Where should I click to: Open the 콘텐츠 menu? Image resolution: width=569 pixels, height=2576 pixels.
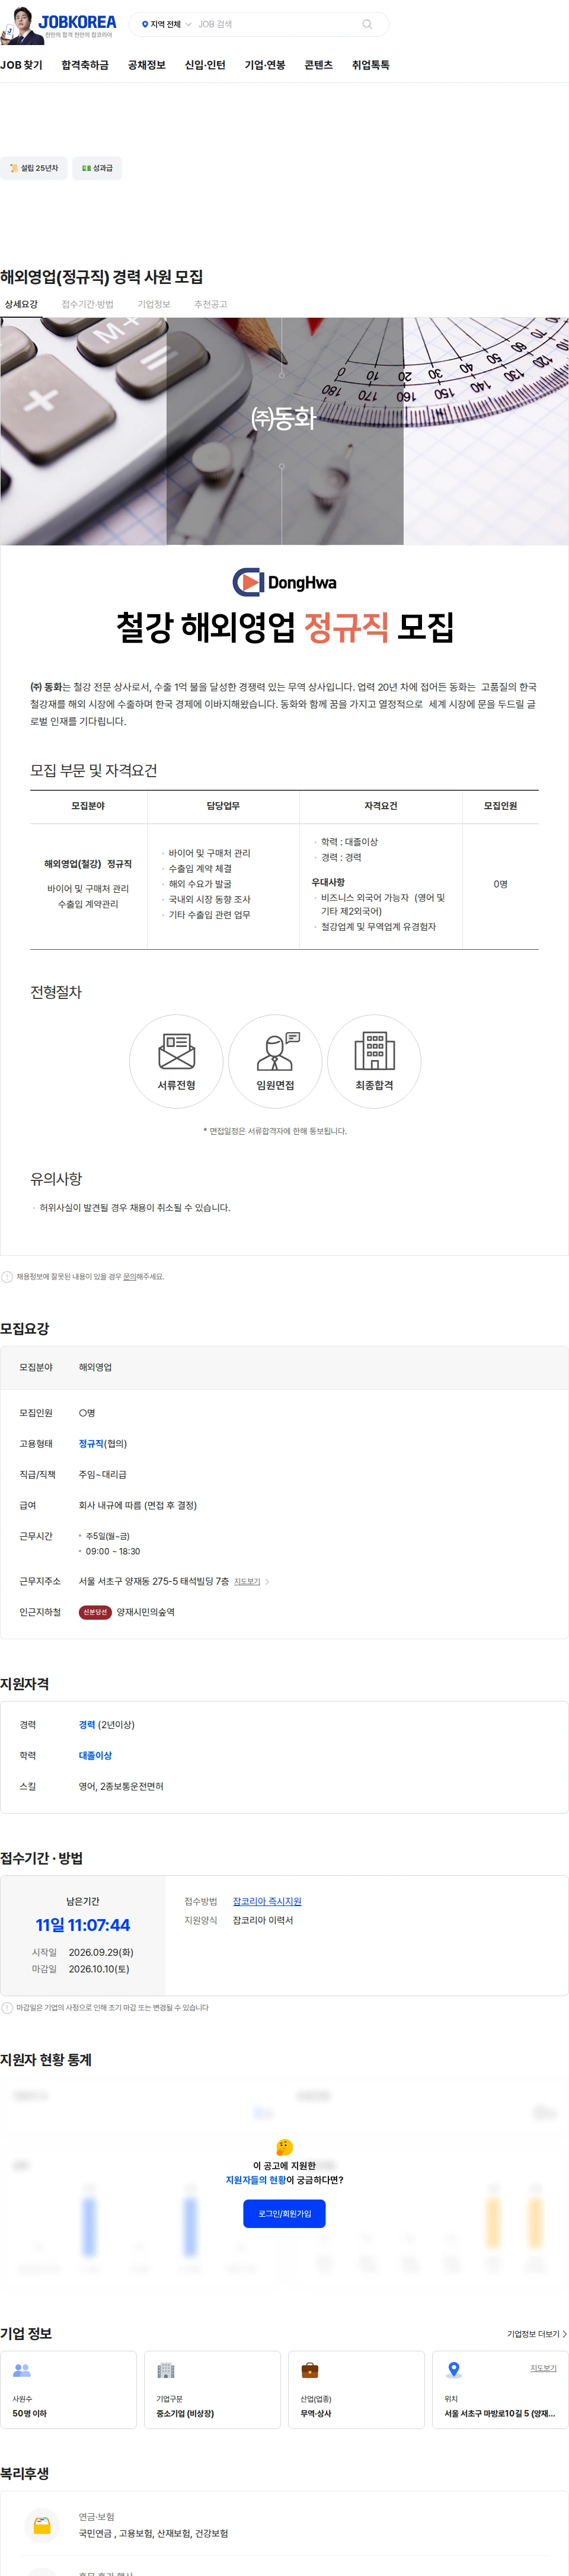pyautogui.click(x=319, y=65)
